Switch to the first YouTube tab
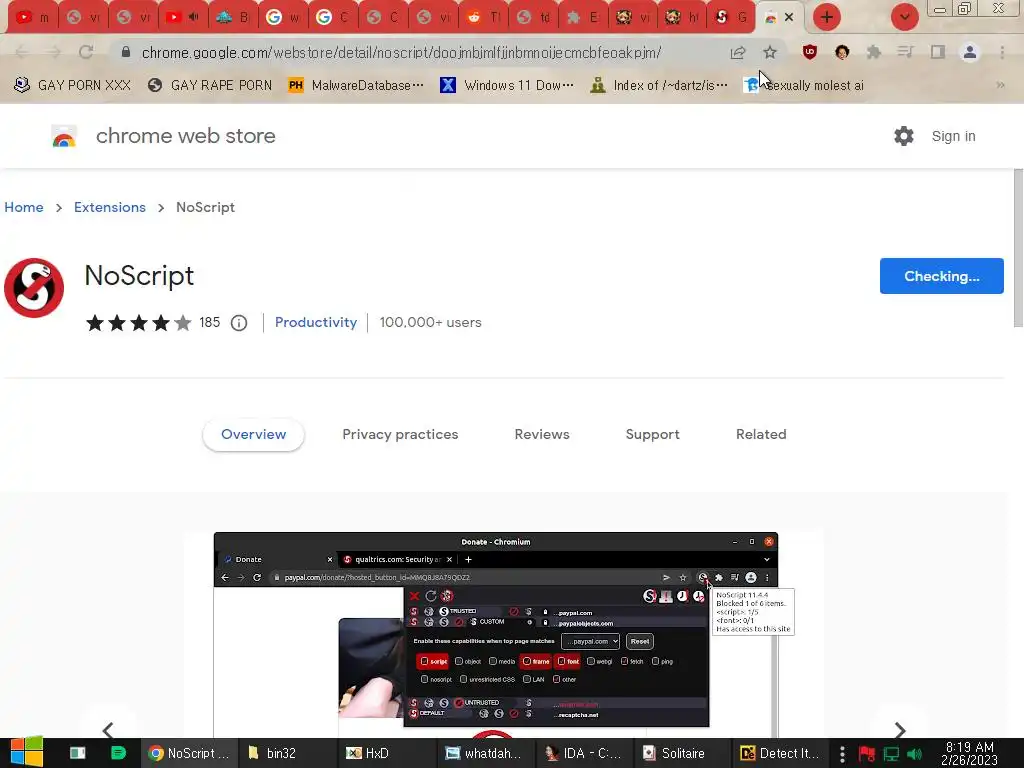This screenshot has height=768, width=1024. pos(33,17)
